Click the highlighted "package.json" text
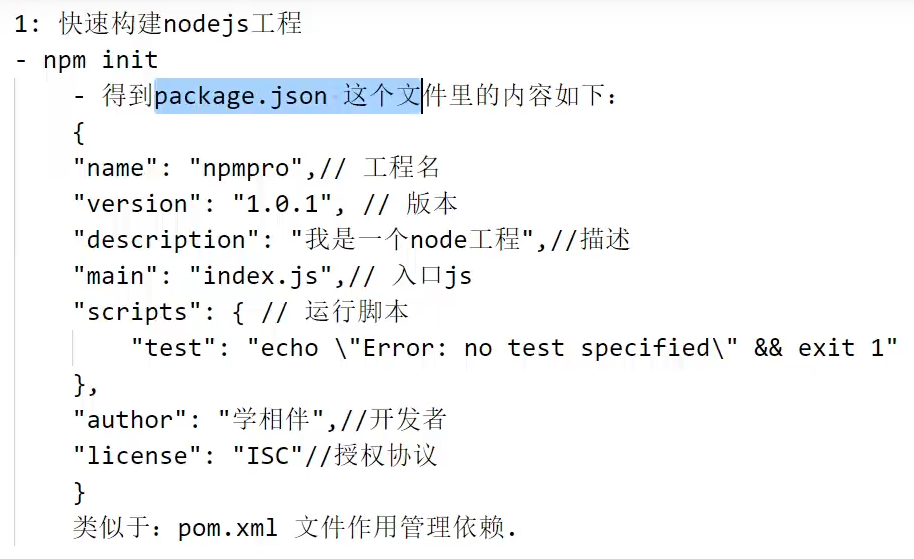 tap(240, 96)
